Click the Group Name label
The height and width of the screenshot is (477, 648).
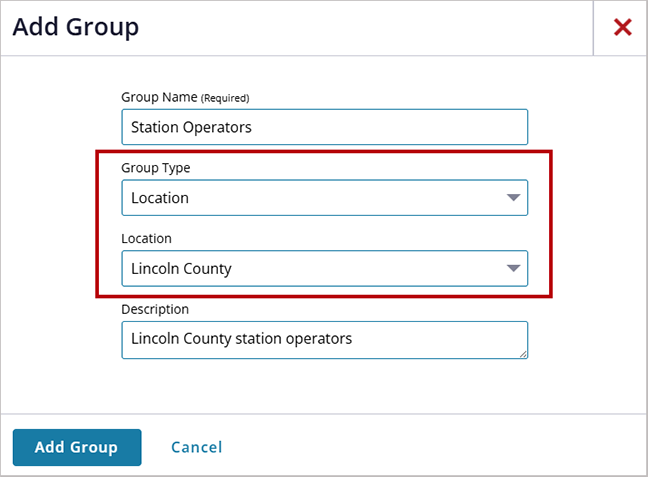(160, 98)
